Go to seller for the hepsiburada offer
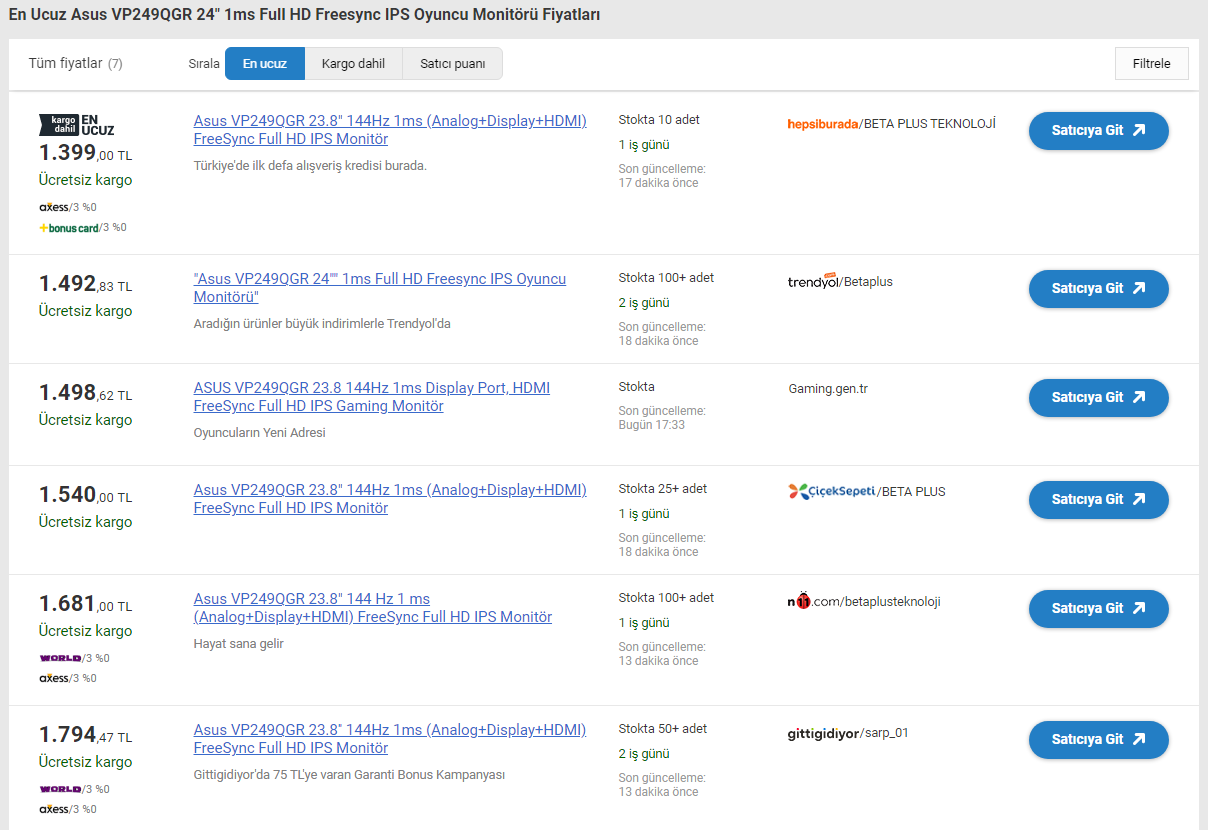Image resolution: width=1208 pixels, height=830 pixels. pyautogui.click(x=1098, y=131)
